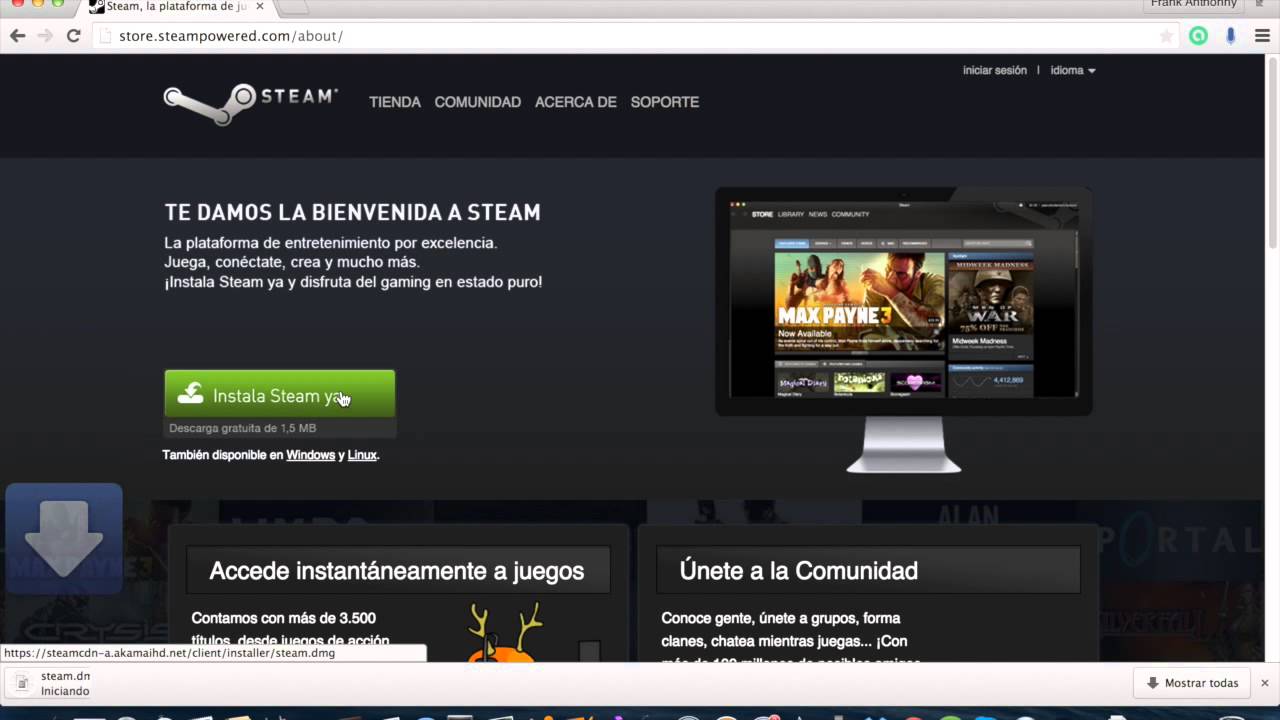Image resolution: width=1280 pixels, height=720 pixels.
Task: Click the Frank Anthonny profile button
Action: click(x=1194, y=5)
